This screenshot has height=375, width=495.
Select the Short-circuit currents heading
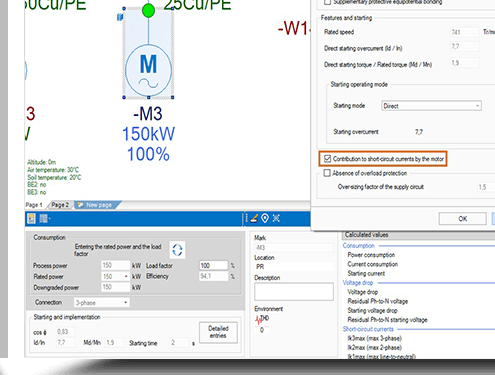pyautogui.click(x=368, y=329)
